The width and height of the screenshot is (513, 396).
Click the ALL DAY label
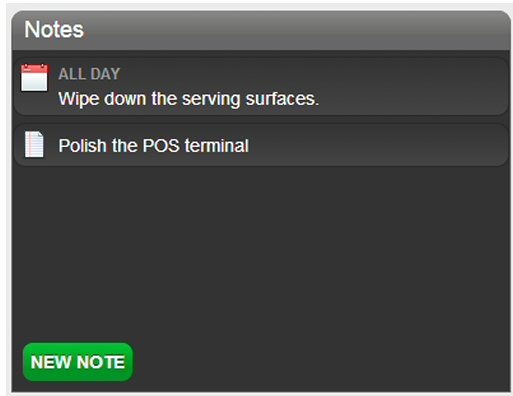[89, 74]
